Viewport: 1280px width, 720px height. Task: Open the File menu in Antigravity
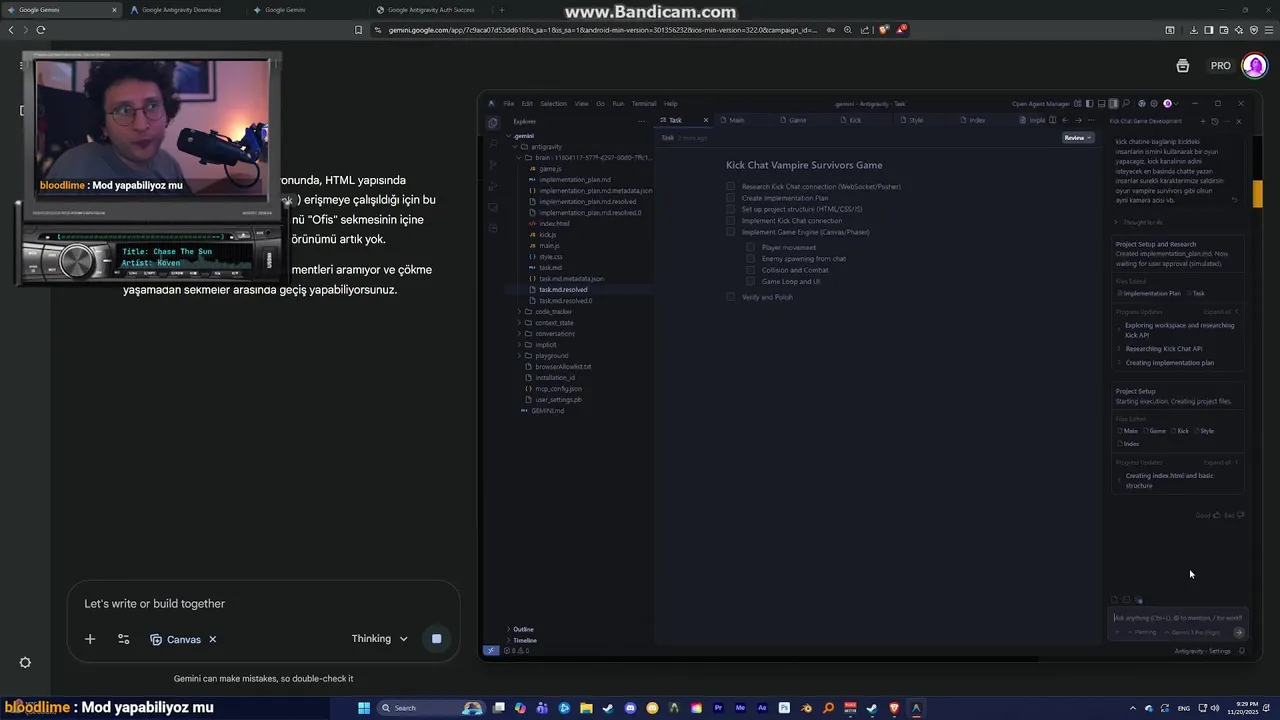point(509,104)
